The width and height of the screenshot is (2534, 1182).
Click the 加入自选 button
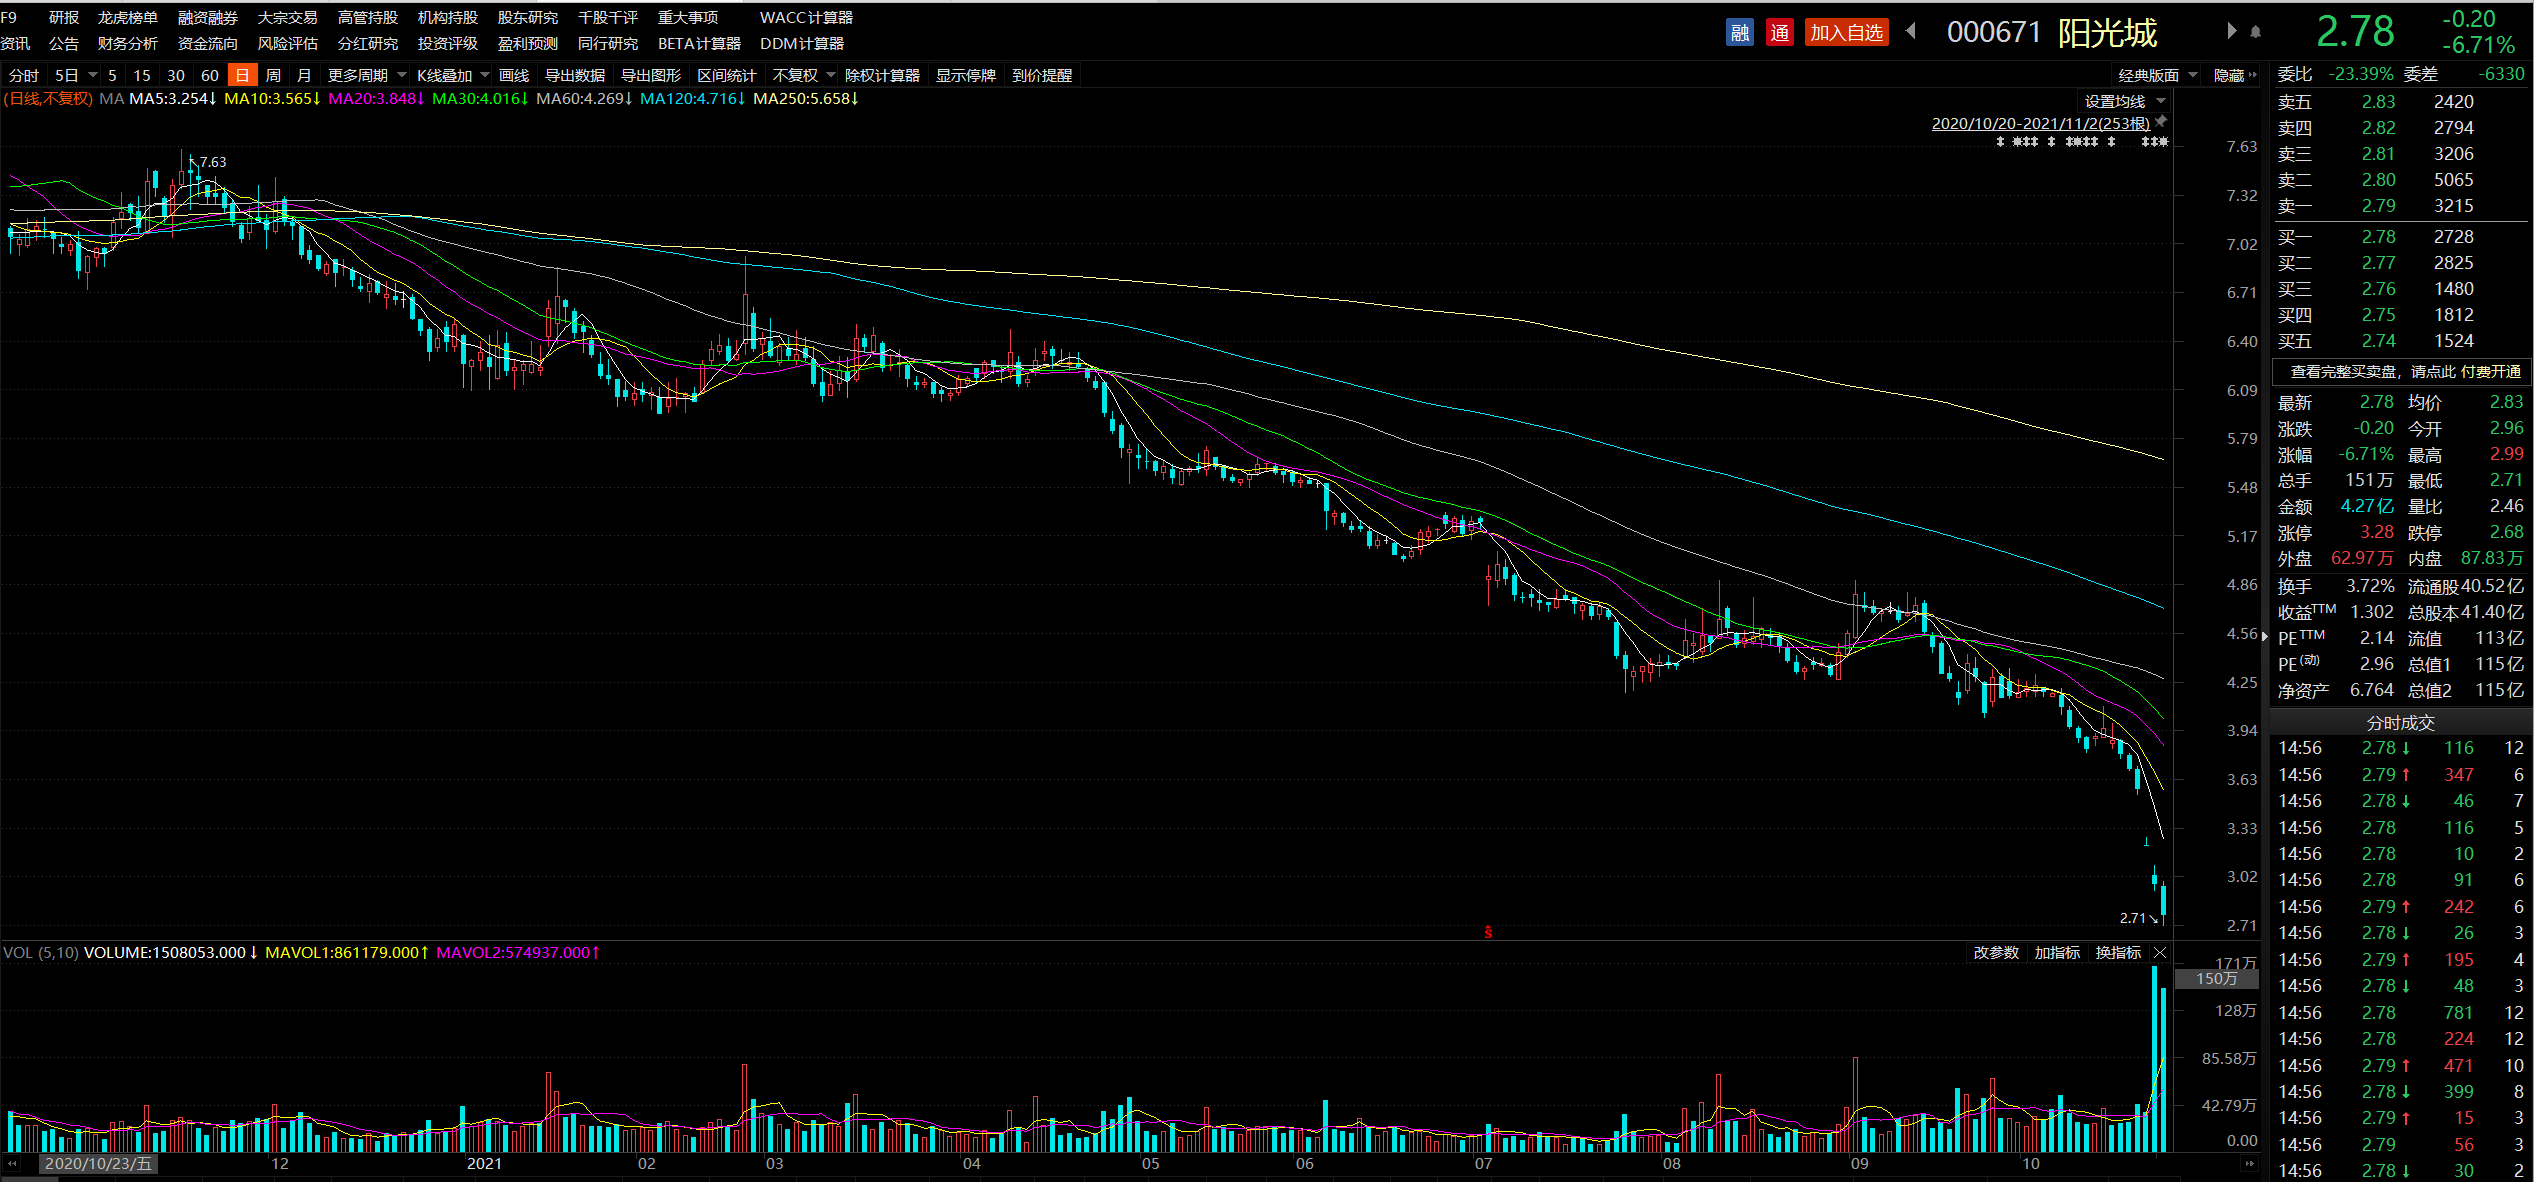coord(1846,33)
